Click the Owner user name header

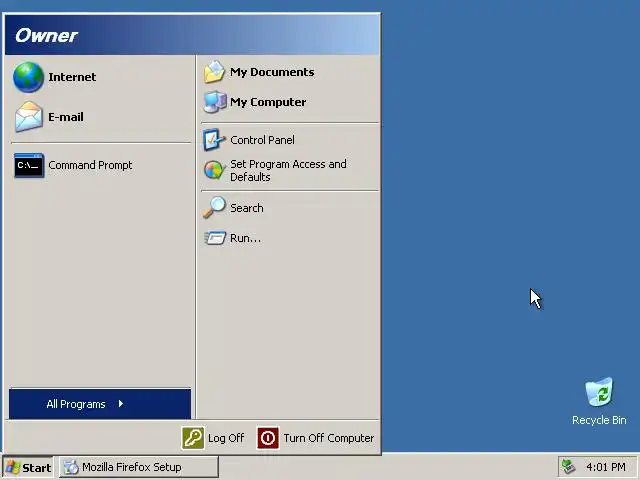pos(46,36)
